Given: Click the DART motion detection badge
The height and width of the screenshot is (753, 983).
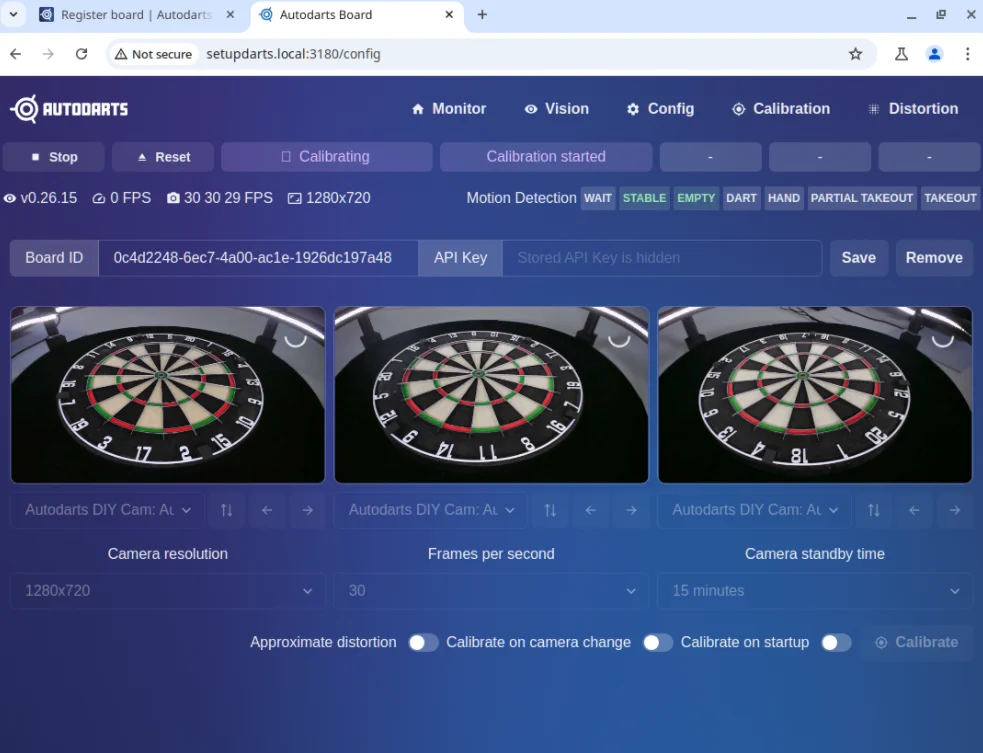Looking at the screenshot, I should 741,198.
